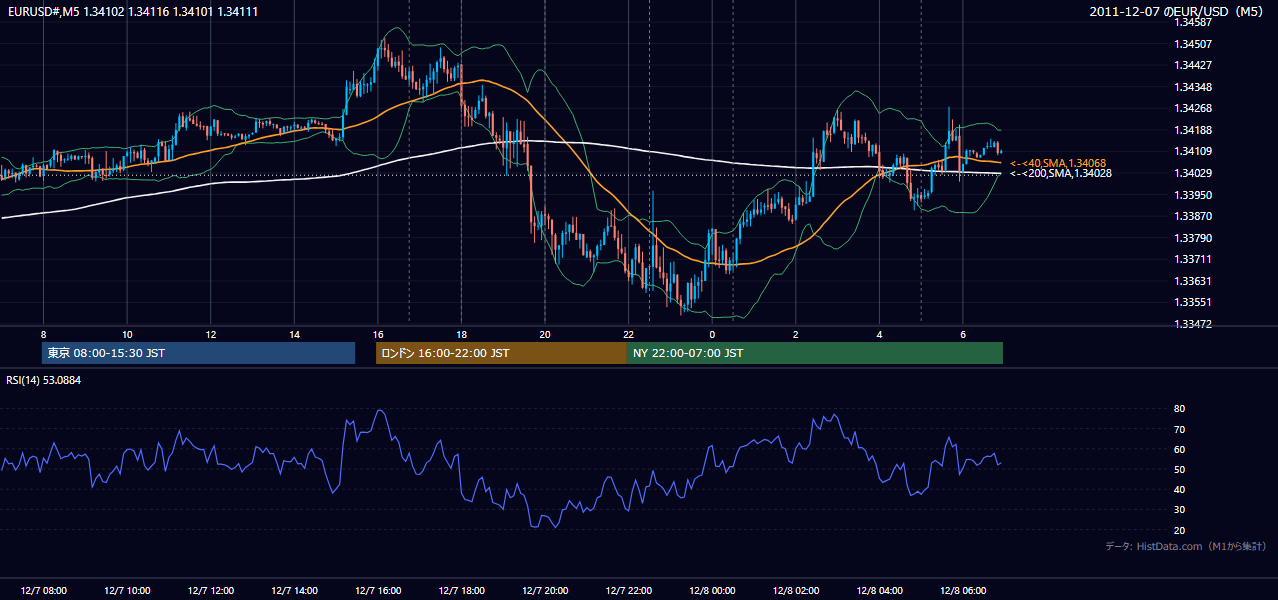The height and width of the screenshot is (600, 1278).
Task: Click the 12/7 08:00 bottom time label
Action: pyautogui.click(x=43, y=590)
